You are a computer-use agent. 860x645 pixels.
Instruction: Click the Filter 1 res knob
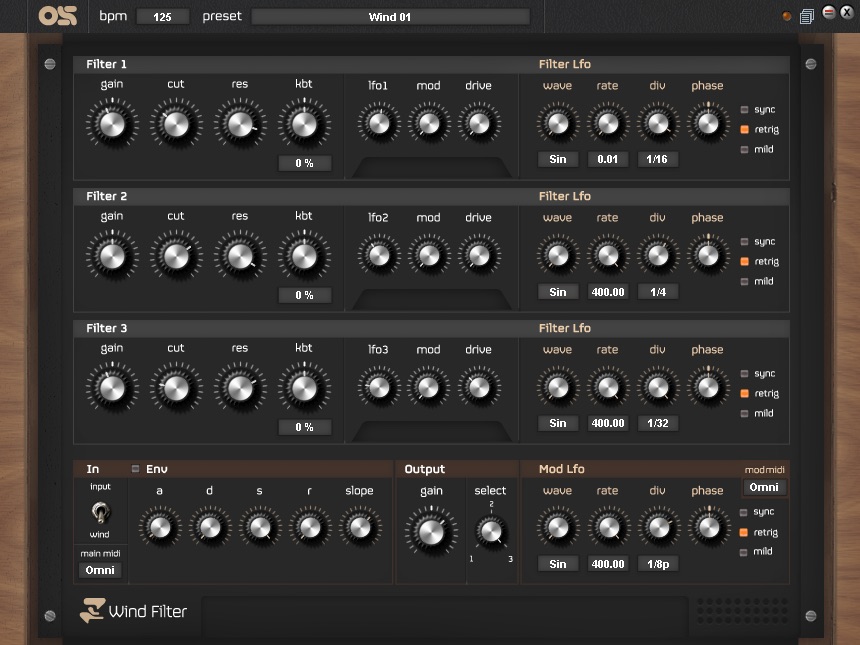pyautogui.click(x=240, y=124)
